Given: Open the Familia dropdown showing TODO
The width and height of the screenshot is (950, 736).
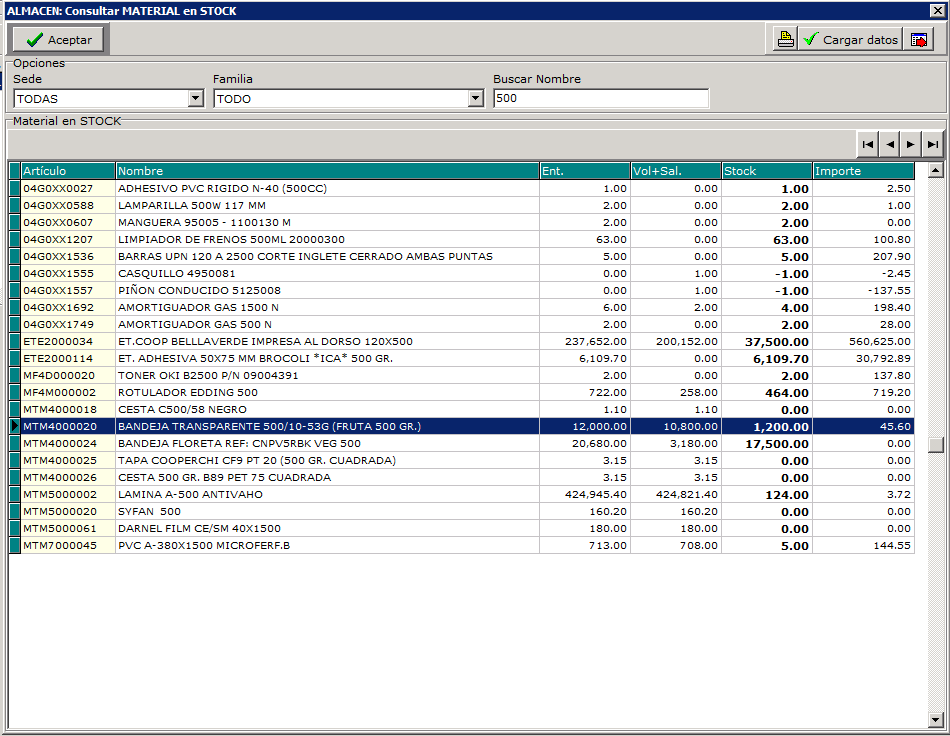Looking at the screenshot, I should 475,99.
